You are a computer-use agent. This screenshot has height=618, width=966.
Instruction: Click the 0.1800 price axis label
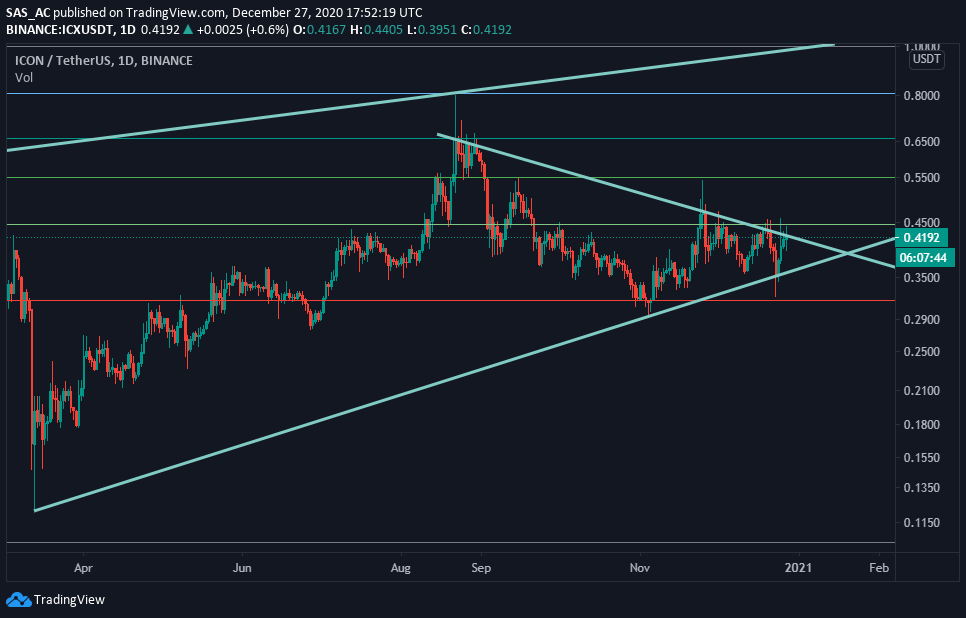point(922,425)
